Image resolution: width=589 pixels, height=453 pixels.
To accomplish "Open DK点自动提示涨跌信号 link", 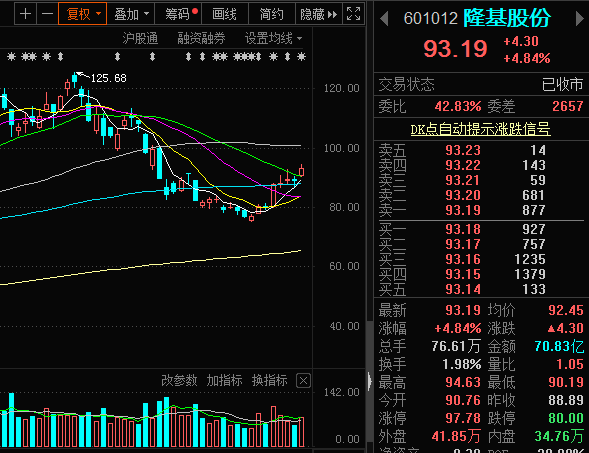I will (x=480, y=129).
